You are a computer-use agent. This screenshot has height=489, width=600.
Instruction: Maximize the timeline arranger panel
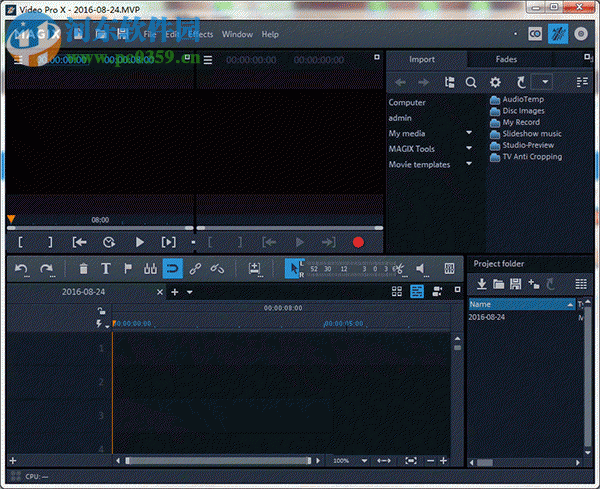click(457, 290)
